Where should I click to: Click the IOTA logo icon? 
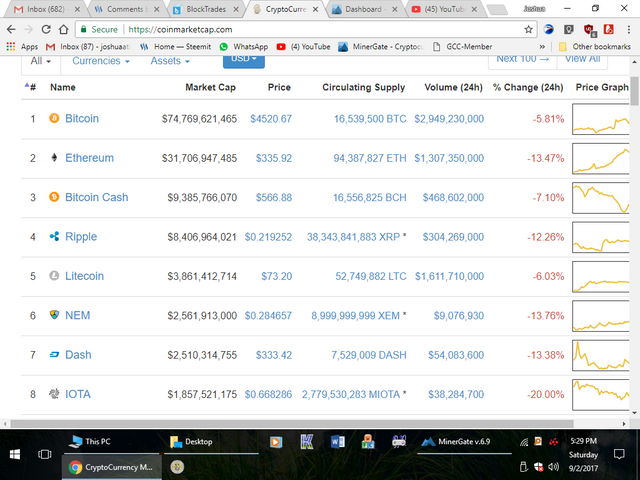click(x=54, y=394)
